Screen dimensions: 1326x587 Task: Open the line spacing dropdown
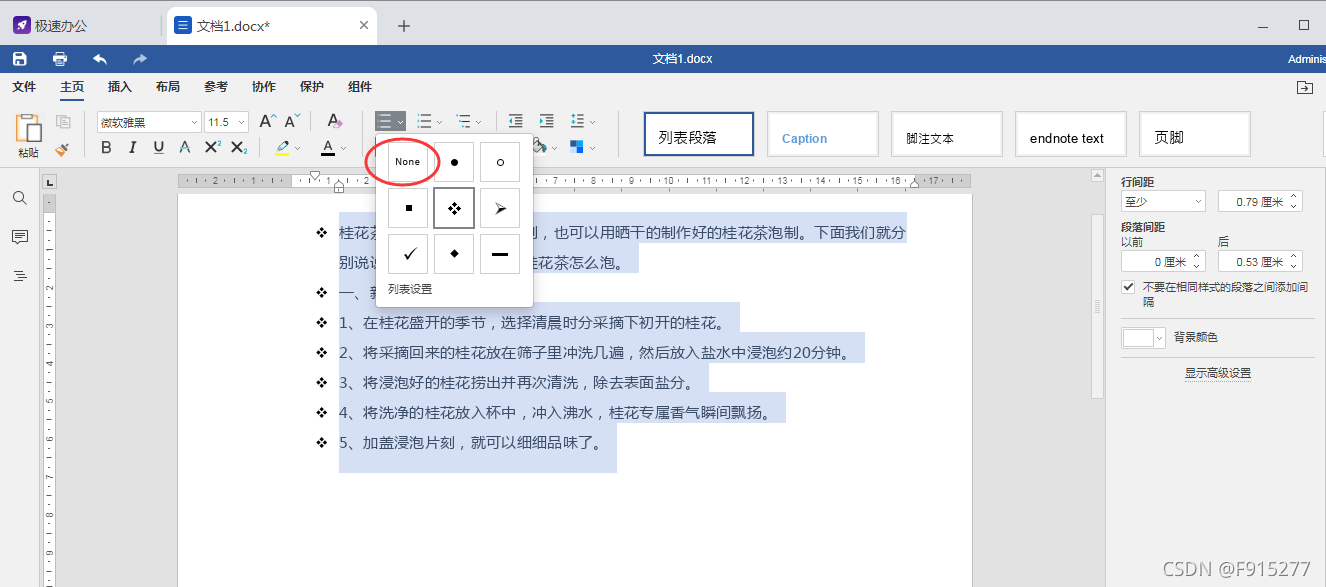point(591,122)
